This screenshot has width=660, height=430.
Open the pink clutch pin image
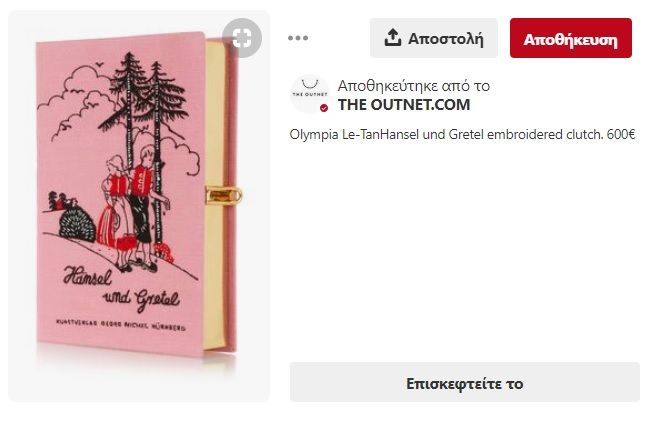(x=139, y=206)
